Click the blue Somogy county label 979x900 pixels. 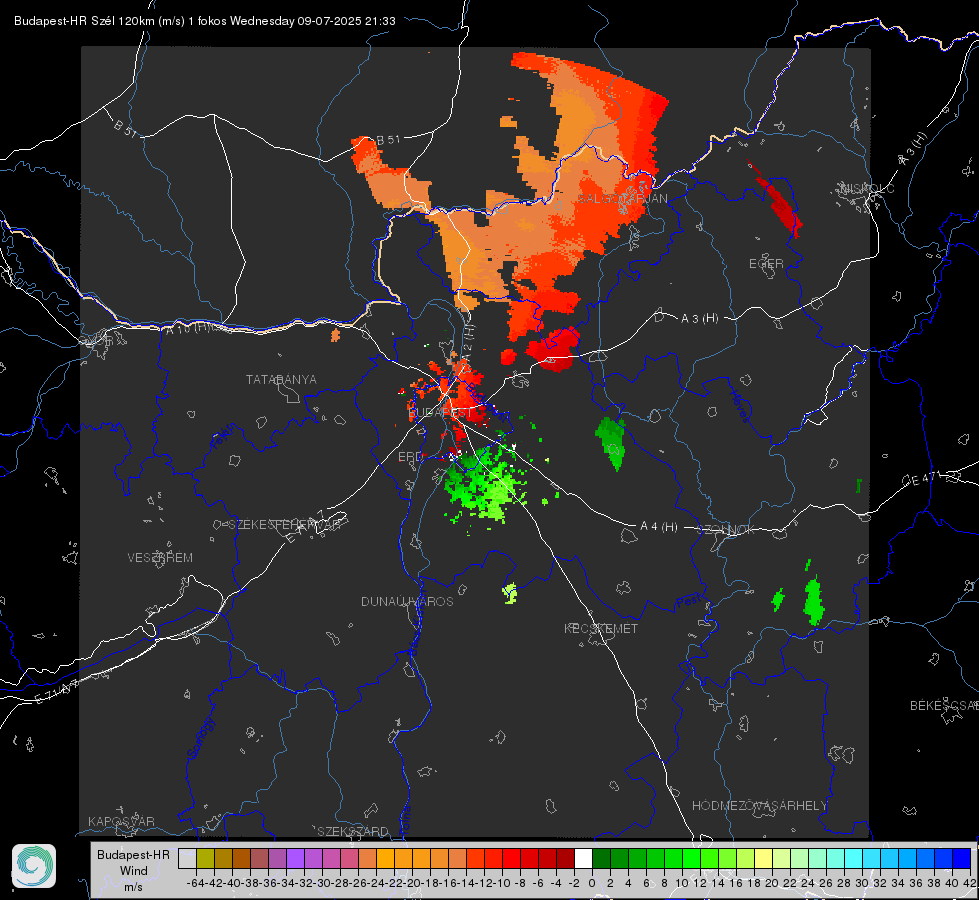[x=201, y=738]
